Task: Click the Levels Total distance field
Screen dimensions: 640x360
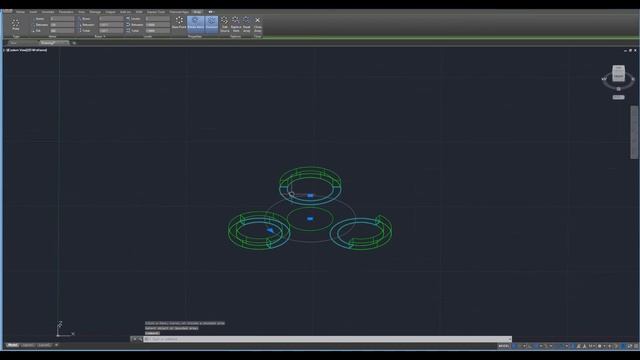Action: [158, 31]
